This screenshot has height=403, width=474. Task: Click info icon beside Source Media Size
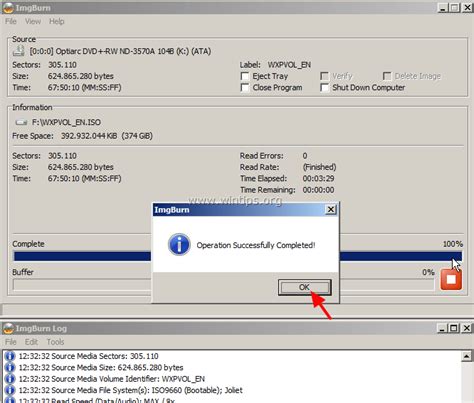10,367
